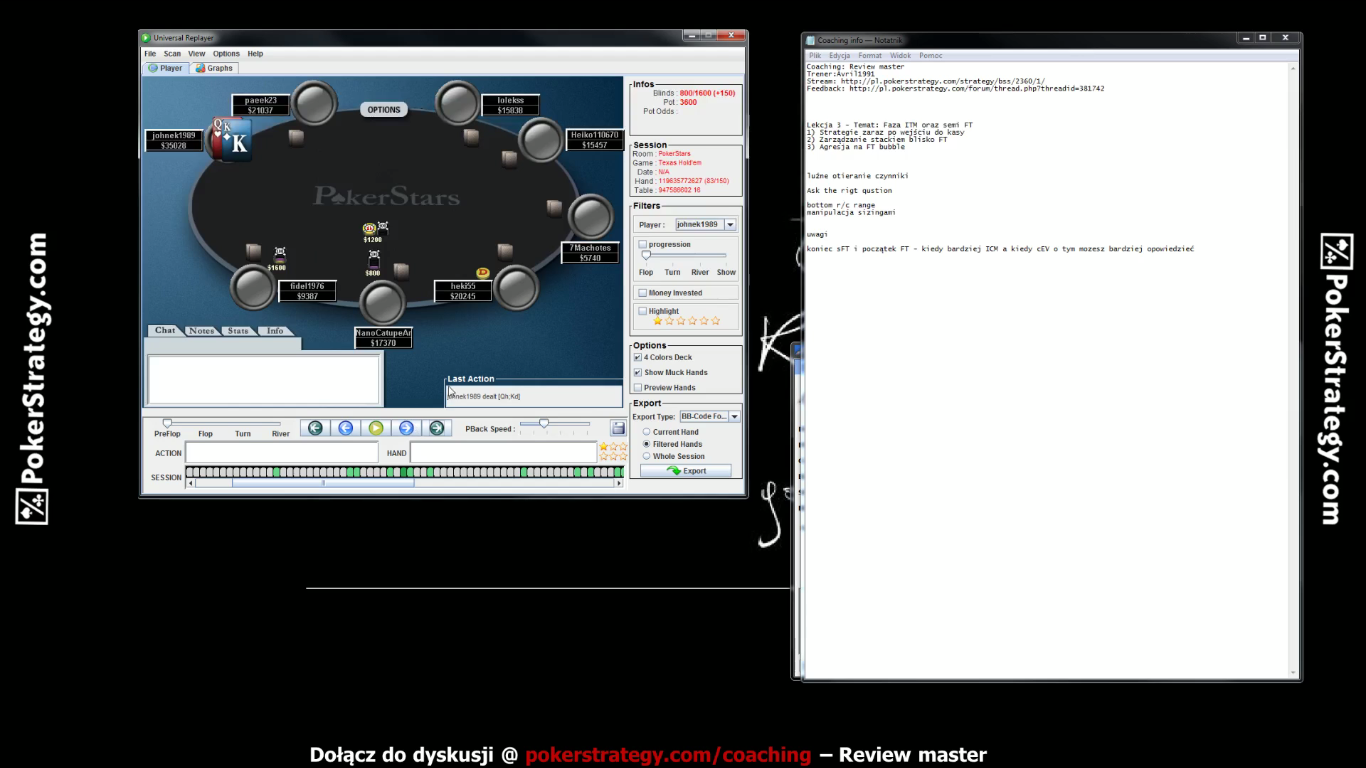Open the Widok menu in Notatnik
The image size is (1366, 768).
coord(900,56)
